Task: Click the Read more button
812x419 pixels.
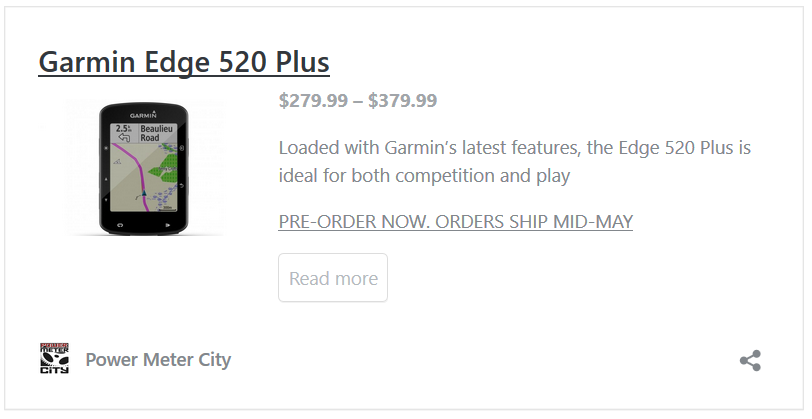Action: click(x=333, y=278)
